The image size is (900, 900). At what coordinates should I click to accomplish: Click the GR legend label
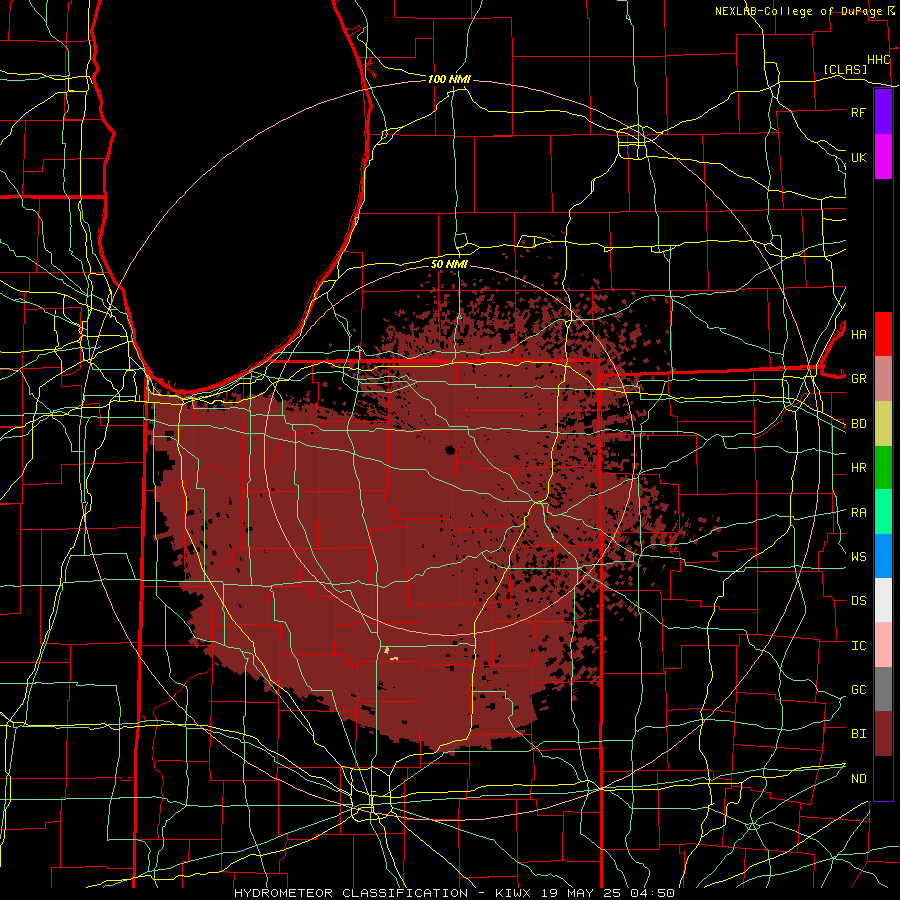(x=858, y=379)
